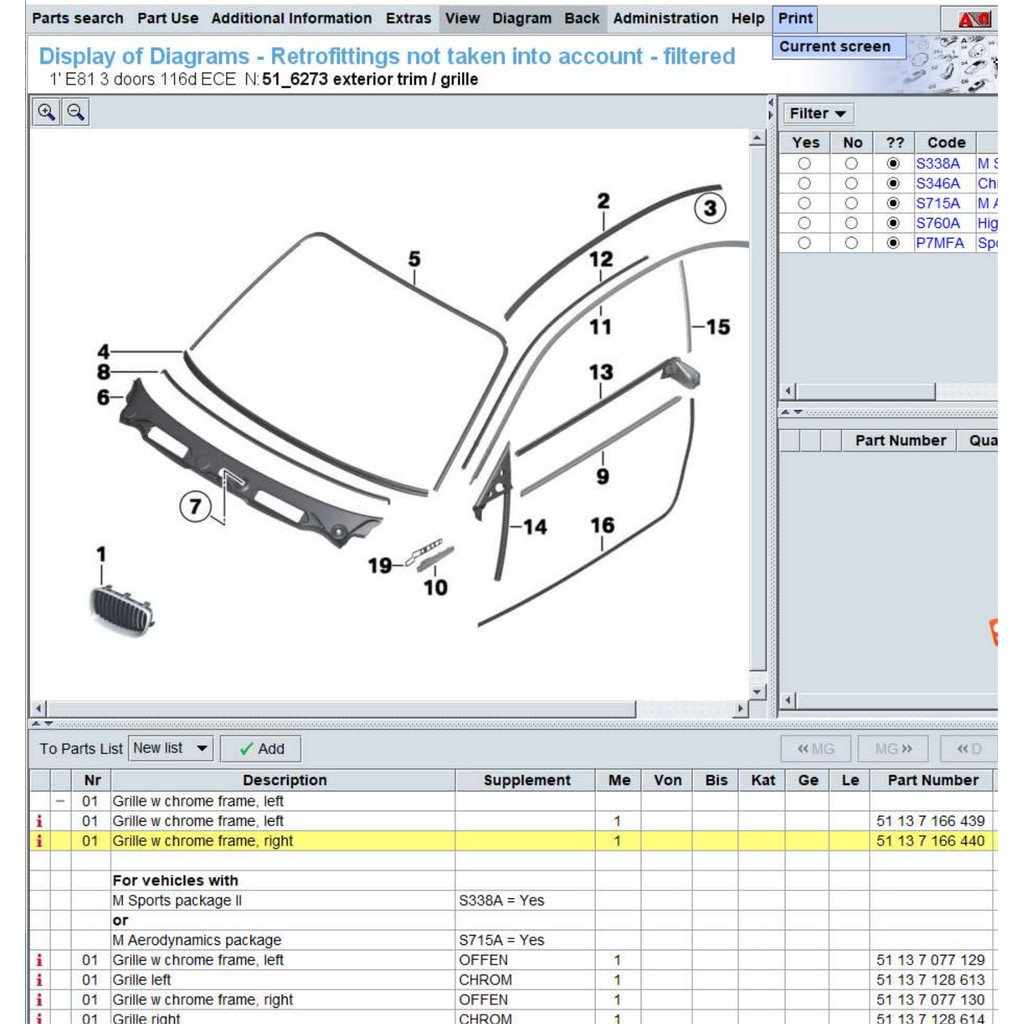The width and height of the screenshot is (1024, 1024).
Task: Click splitter arrows between diagram and filter panel
Action: (771, 109)
